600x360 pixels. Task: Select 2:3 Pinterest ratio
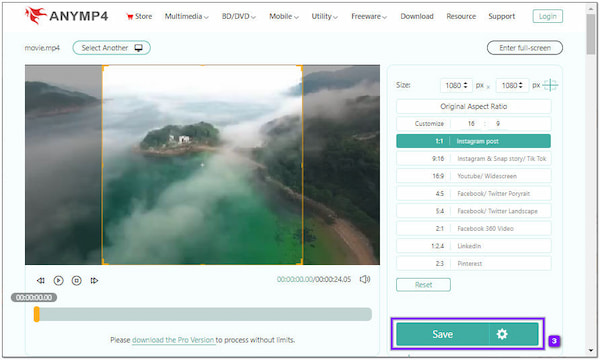click(x=473, y=263)
